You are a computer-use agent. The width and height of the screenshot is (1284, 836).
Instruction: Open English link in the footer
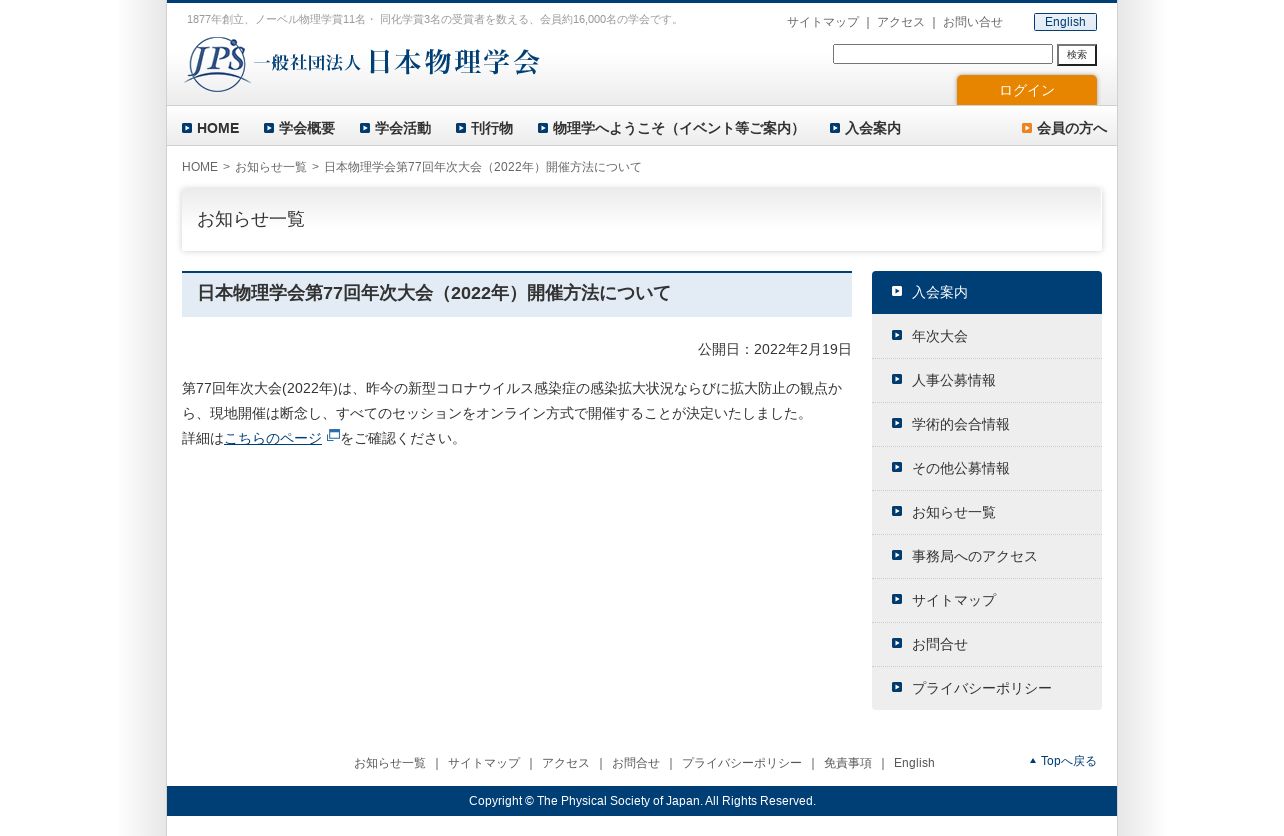(x=914, y=763)
